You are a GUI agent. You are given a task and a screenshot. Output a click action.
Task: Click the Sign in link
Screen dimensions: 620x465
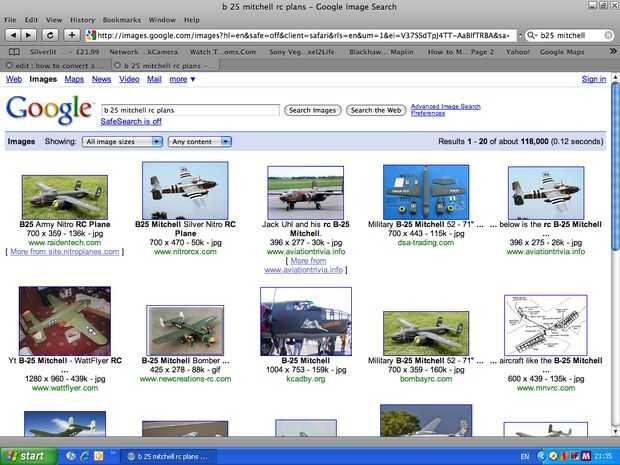[594, 79]
